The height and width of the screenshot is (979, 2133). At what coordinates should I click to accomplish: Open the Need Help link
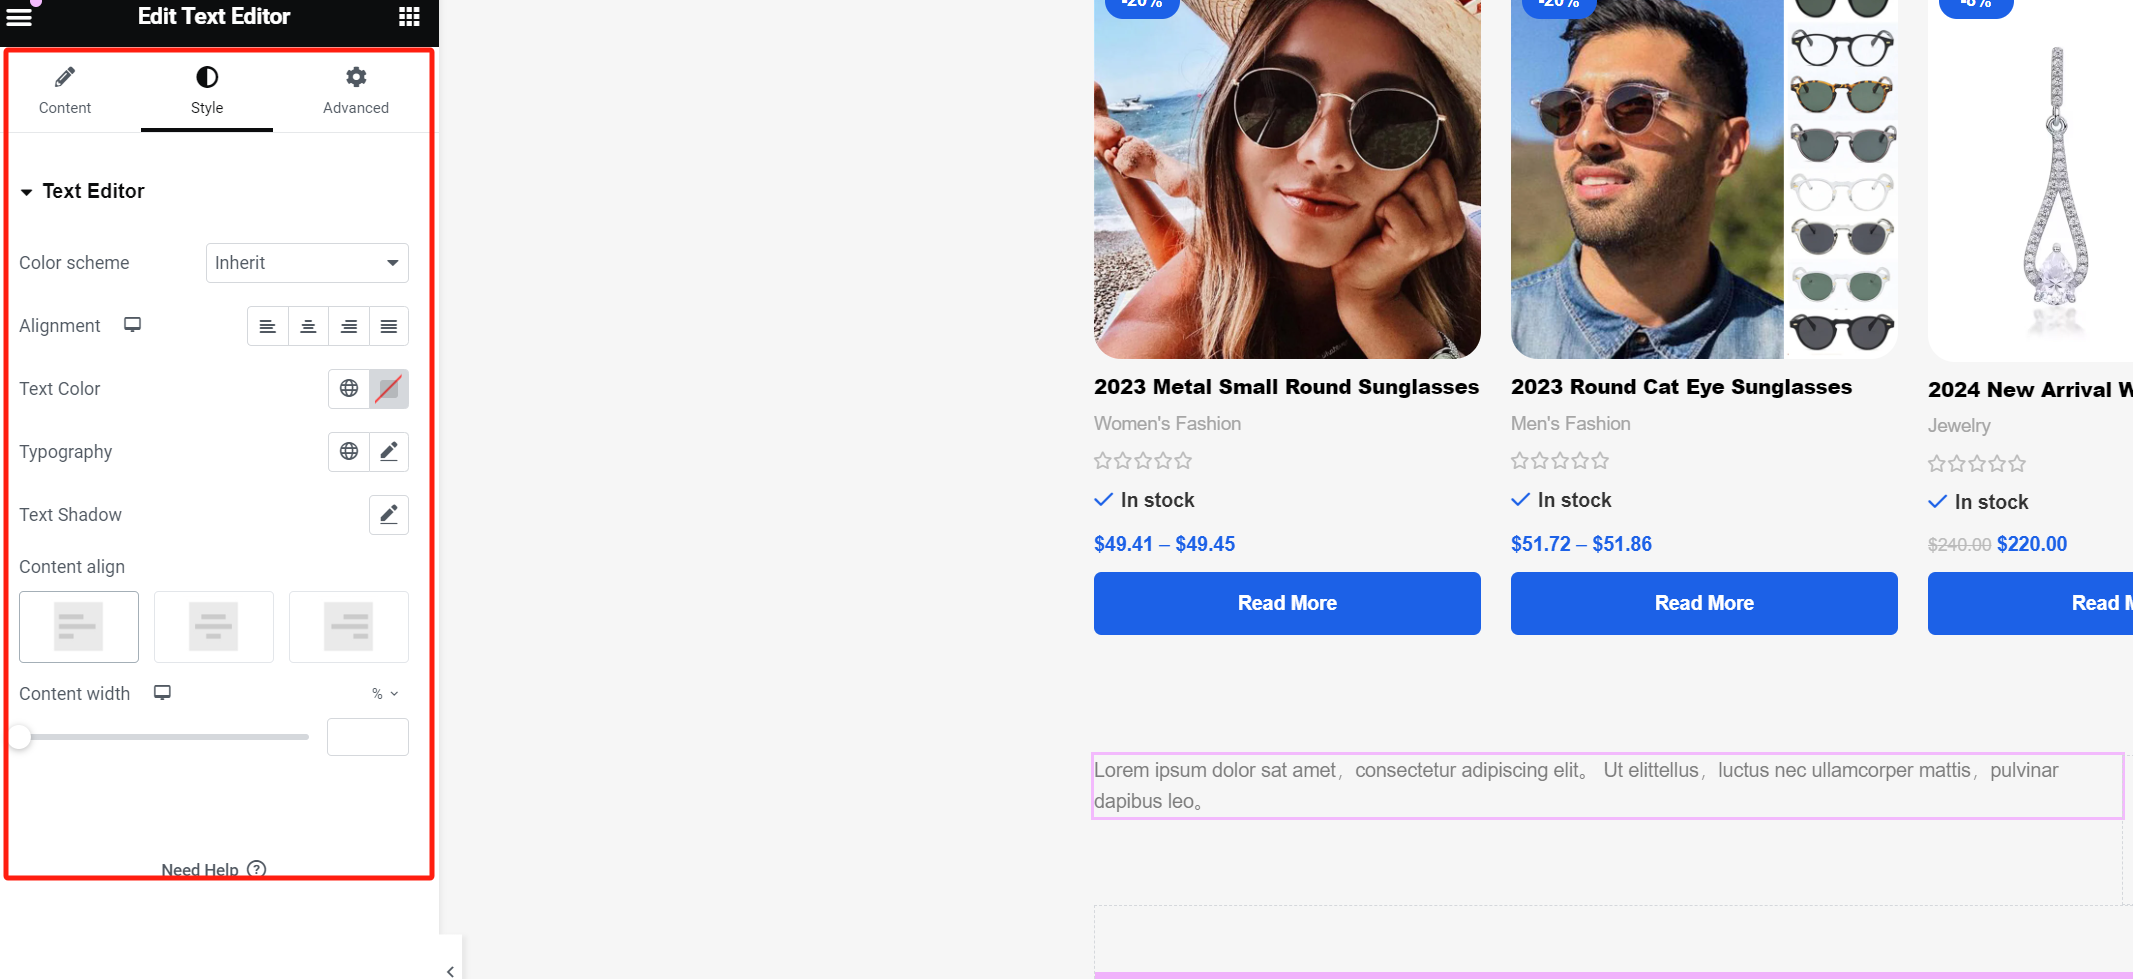[x=213, y=869]
